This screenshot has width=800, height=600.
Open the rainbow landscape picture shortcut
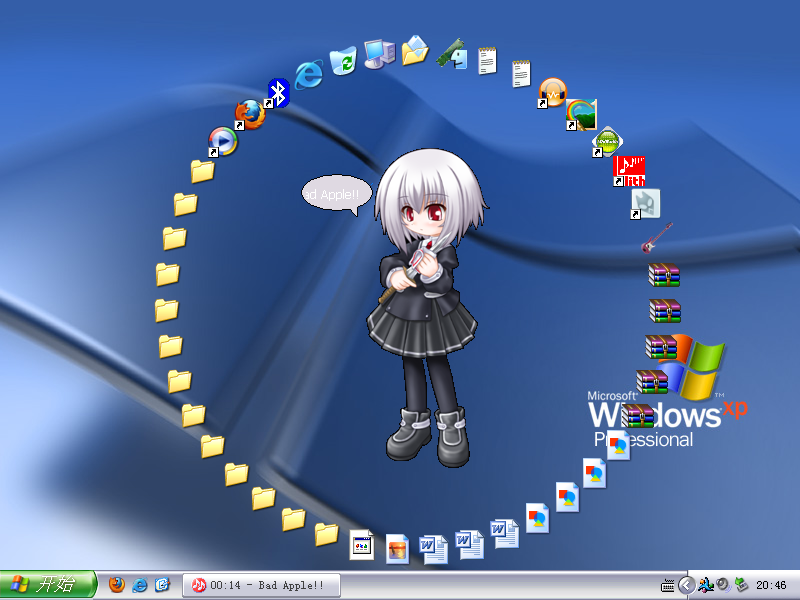click(581, 115)
